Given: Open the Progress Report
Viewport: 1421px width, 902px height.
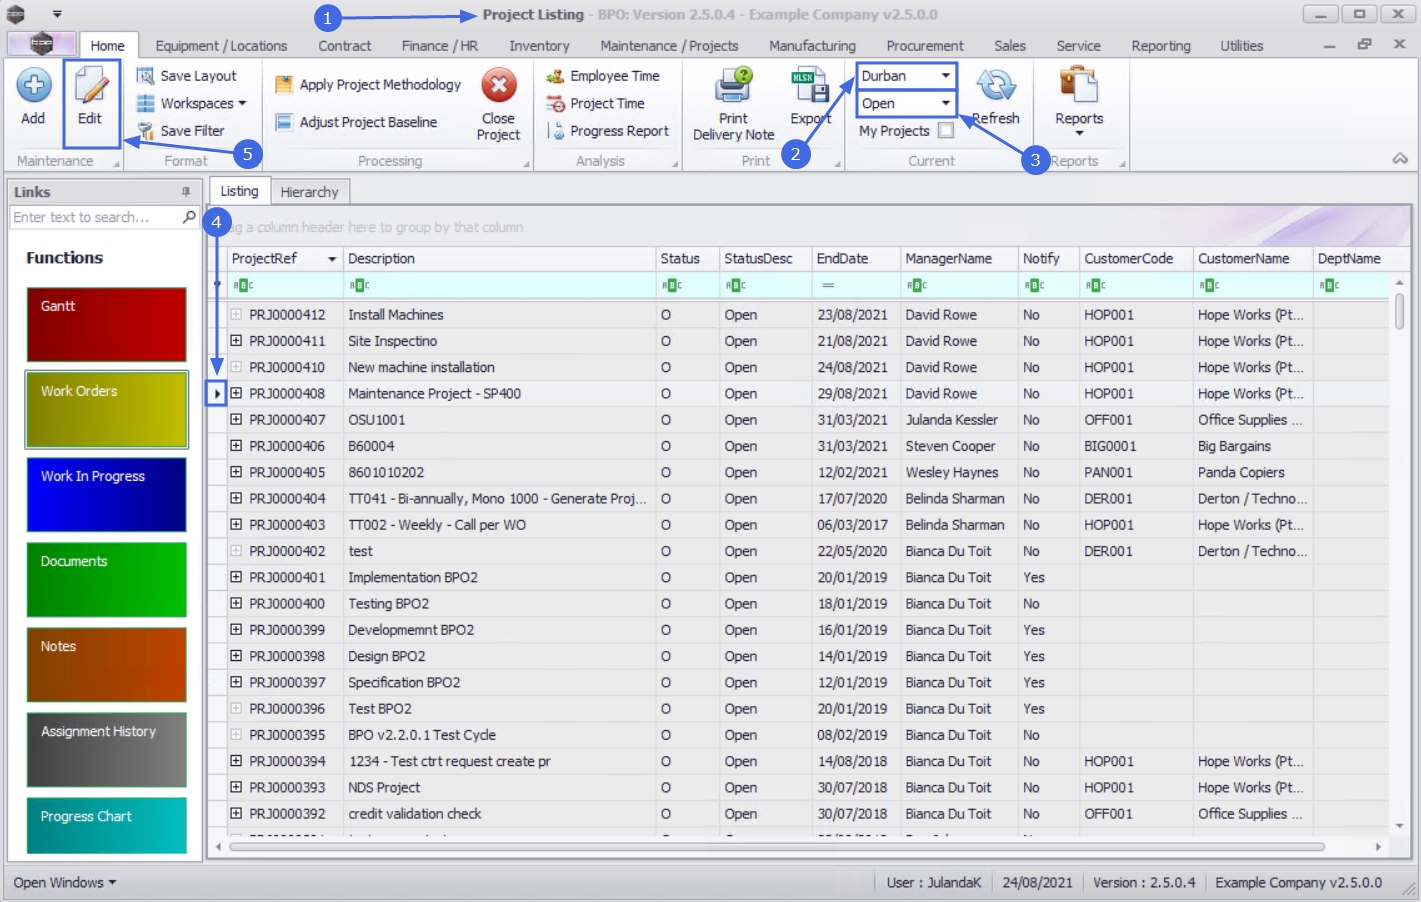Looking at the screenshot, I should coord(608,131).
